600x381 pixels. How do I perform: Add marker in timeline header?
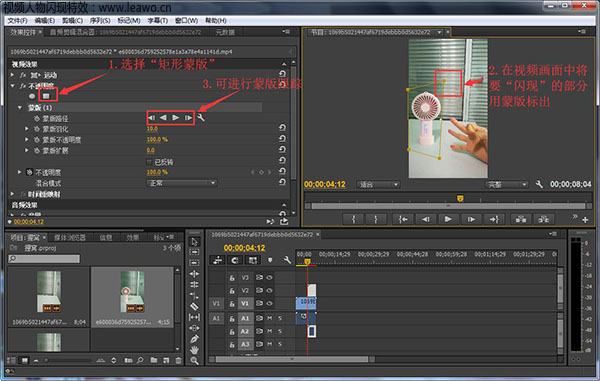270,260
